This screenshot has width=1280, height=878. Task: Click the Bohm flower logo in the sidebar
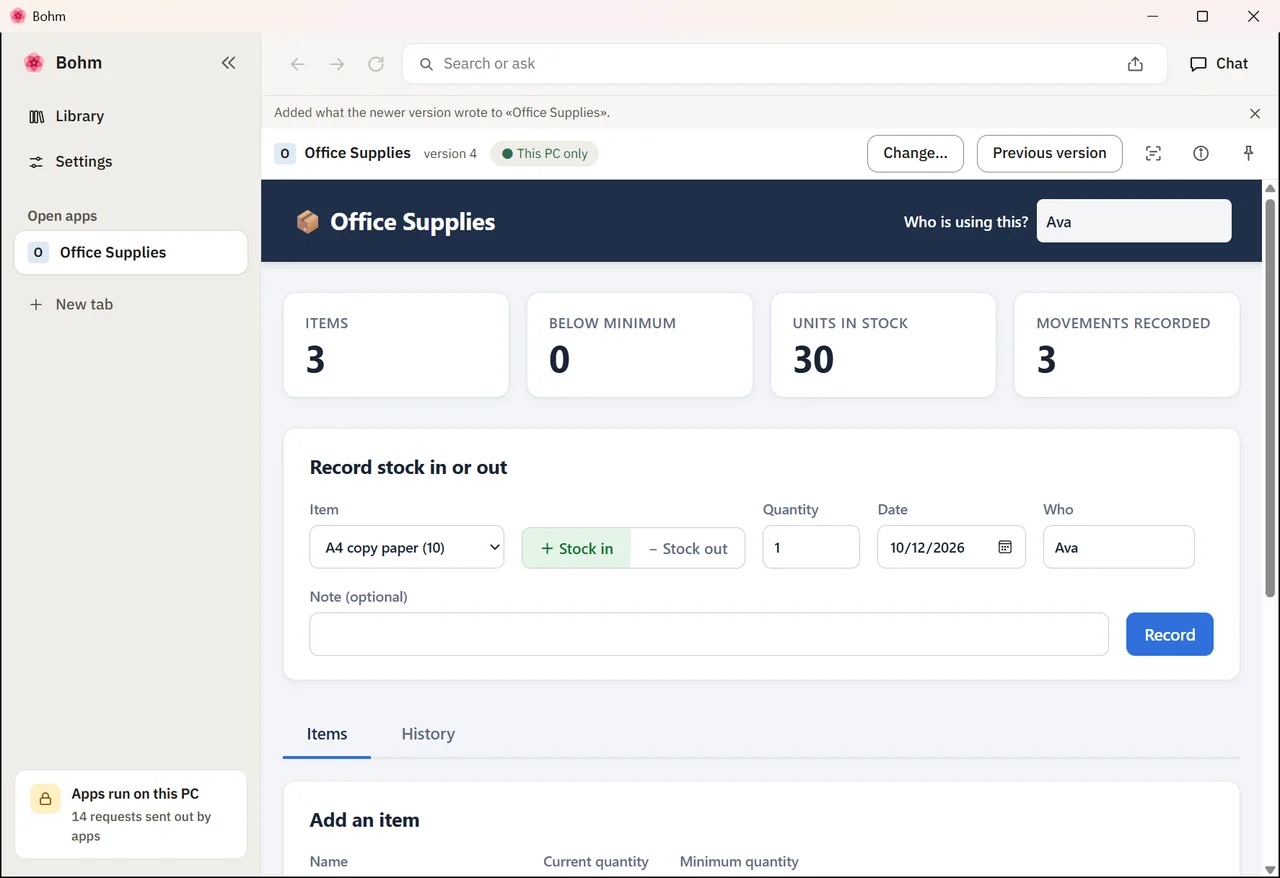pyautogui.click(x=34, y=63)
